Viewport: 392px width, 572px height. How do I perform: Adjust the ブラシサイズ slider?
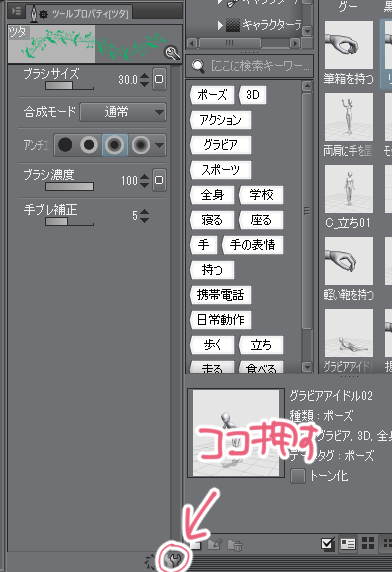pyautogui.click(x=69, y=86)
